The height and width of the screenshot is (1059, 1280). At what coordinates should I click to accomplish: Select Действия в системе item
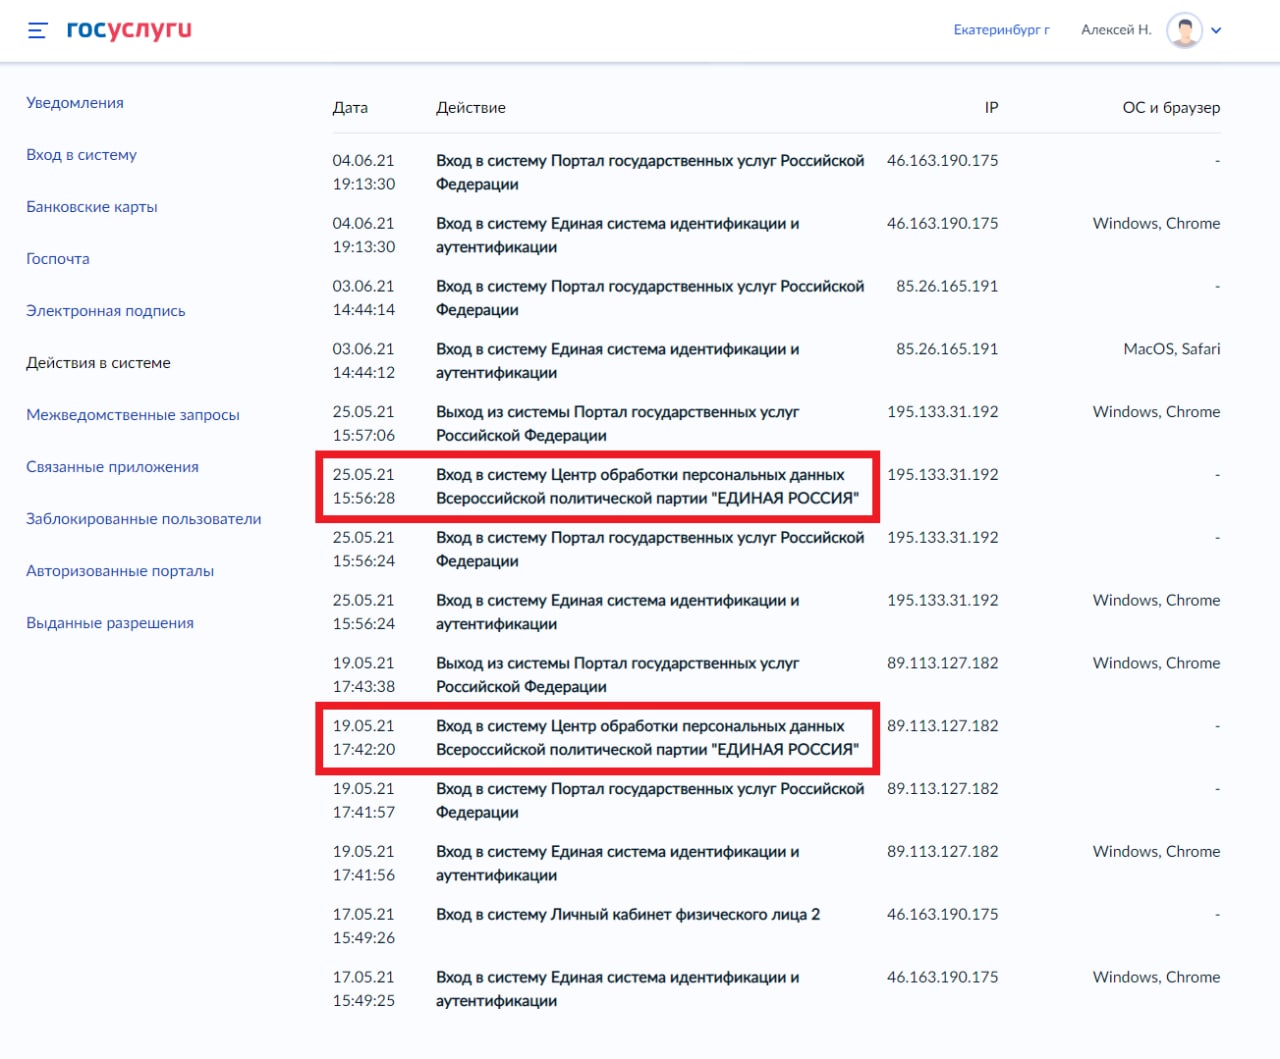tap(98, 363)
